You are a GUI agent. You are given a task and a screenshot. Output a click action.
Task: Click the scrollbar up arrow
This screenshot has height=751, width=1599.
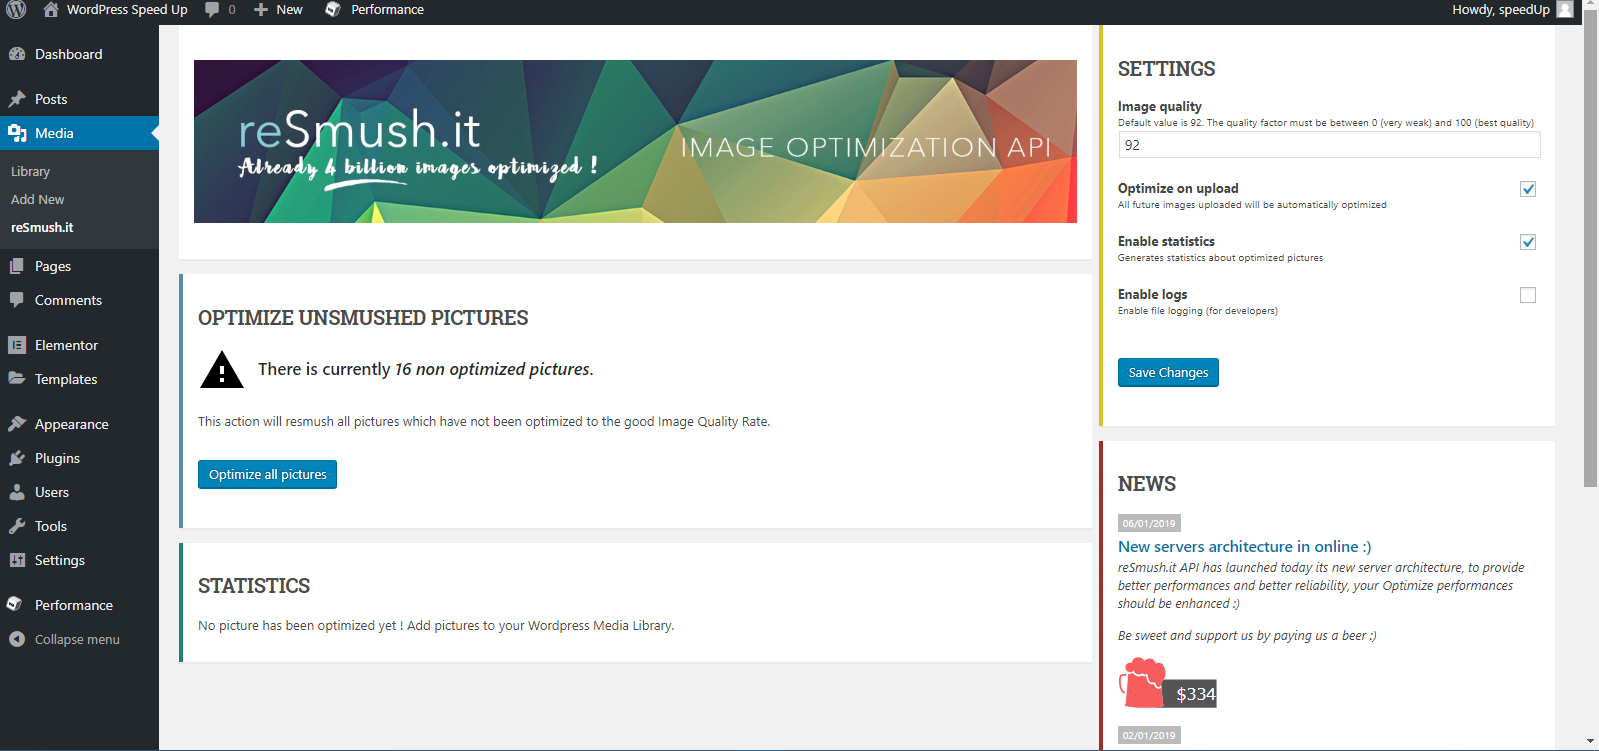point(1591,5)
